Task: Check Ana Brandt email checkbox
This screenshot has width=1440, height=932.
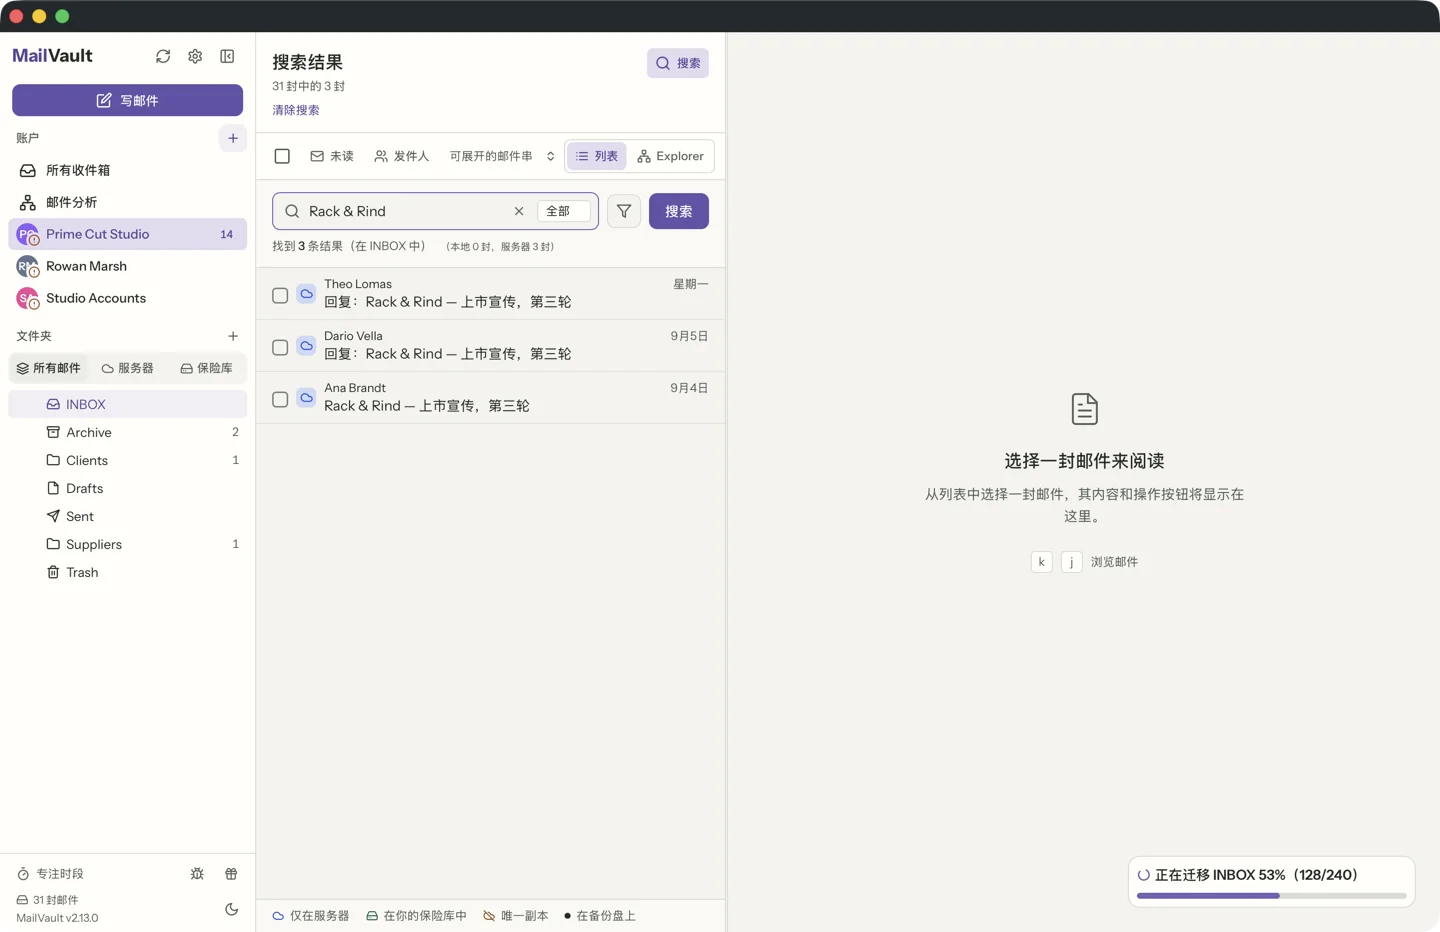Action: [280, 399]
